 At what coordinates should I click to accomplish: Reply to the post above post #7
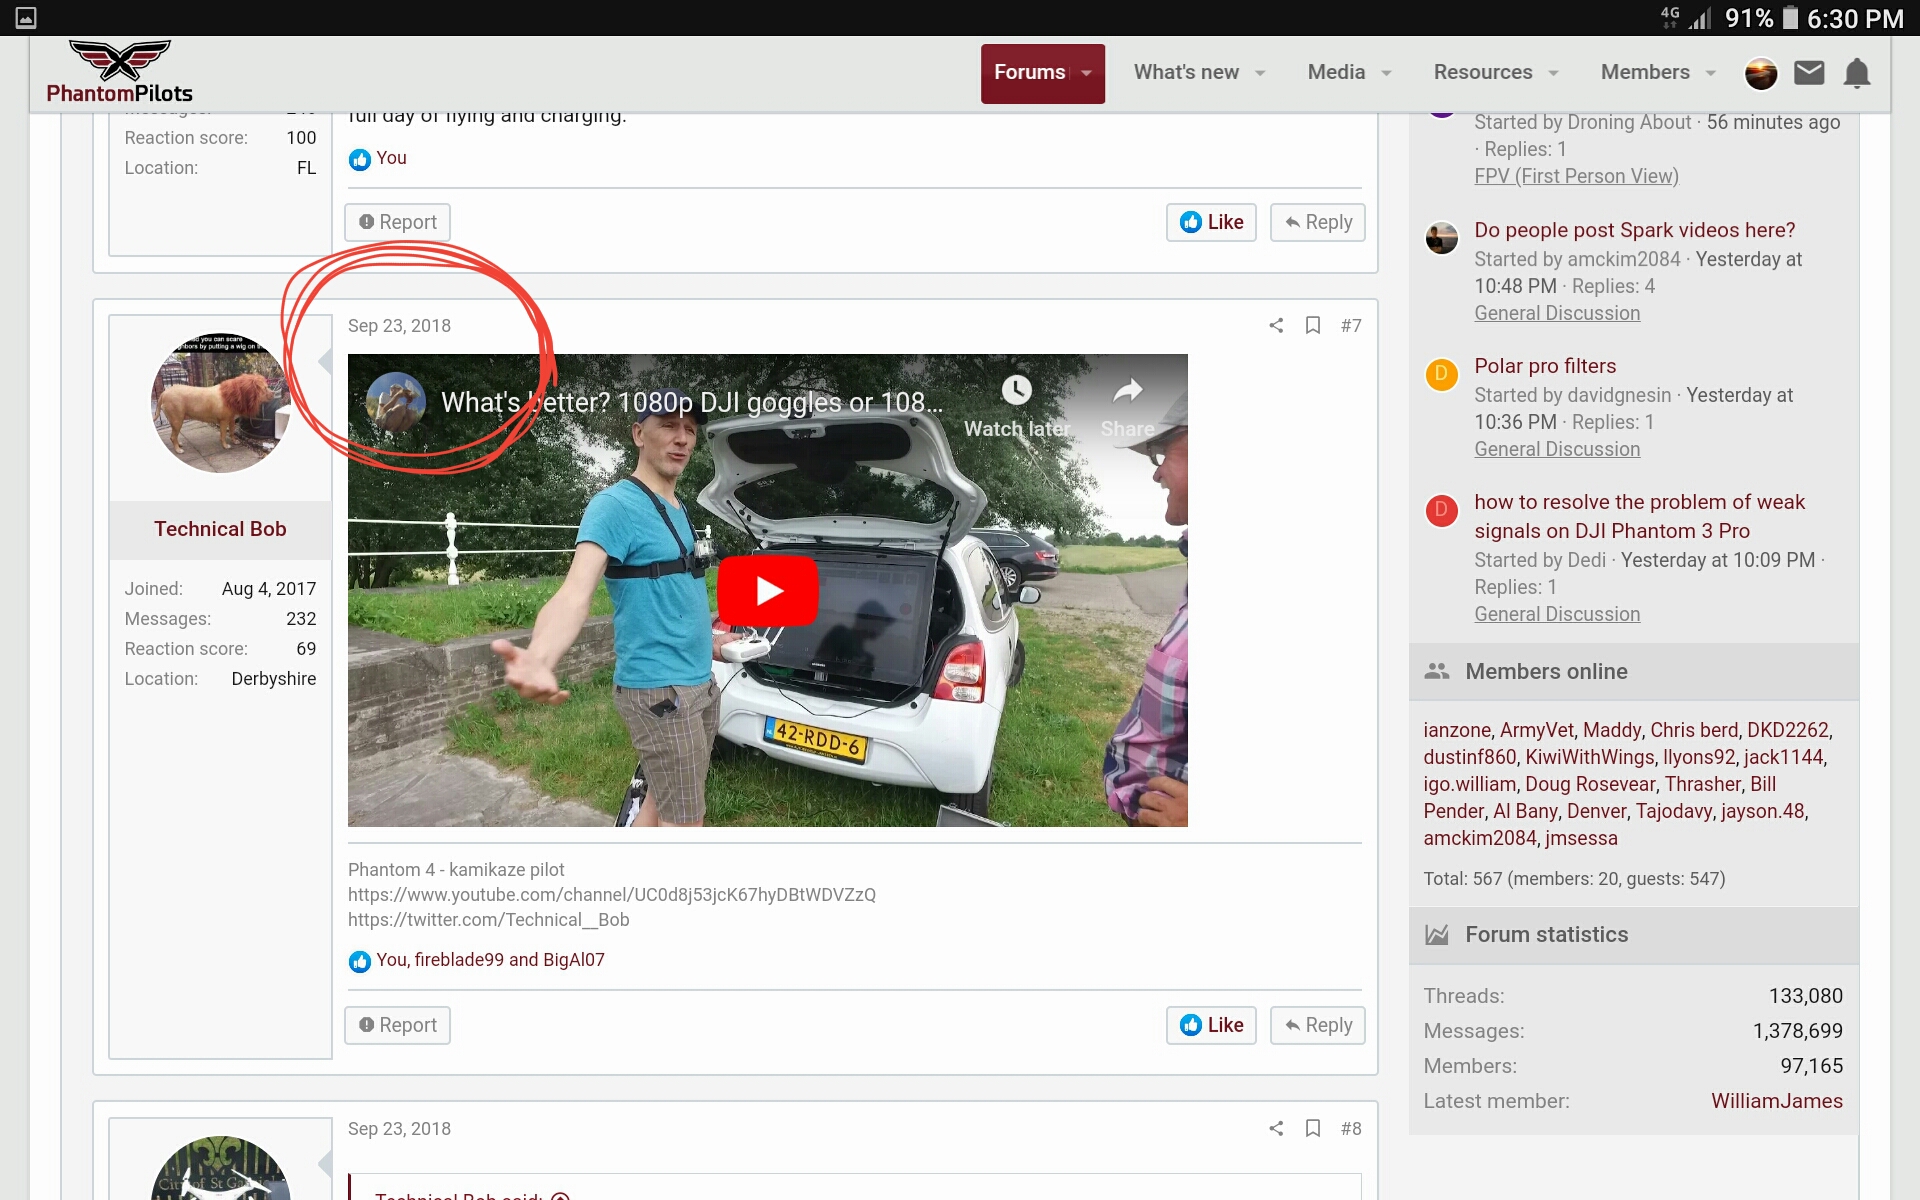coord(1318,222)
